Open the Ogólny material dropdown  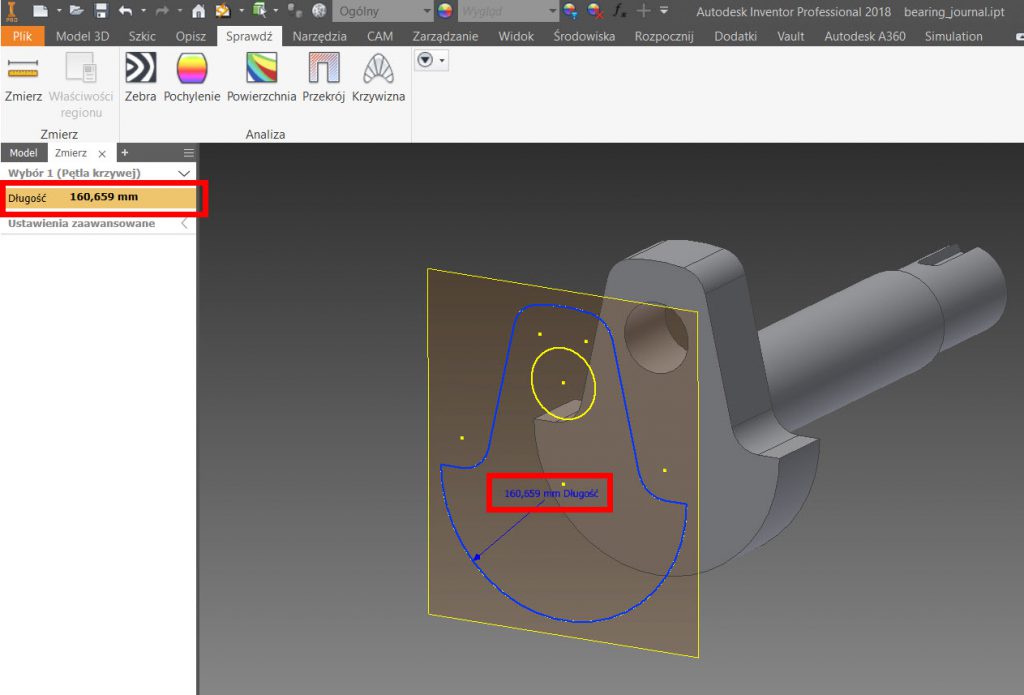click(428, 11)
